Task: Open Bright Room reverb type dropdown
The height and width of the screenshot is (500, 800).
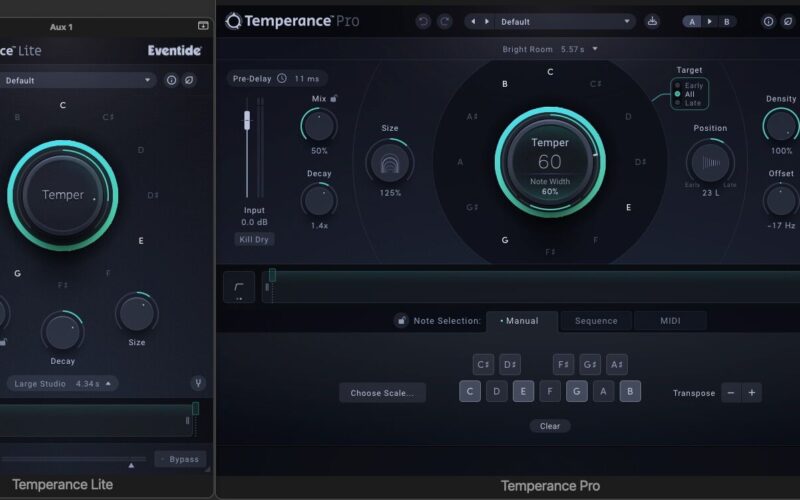Action: [549, 49]
